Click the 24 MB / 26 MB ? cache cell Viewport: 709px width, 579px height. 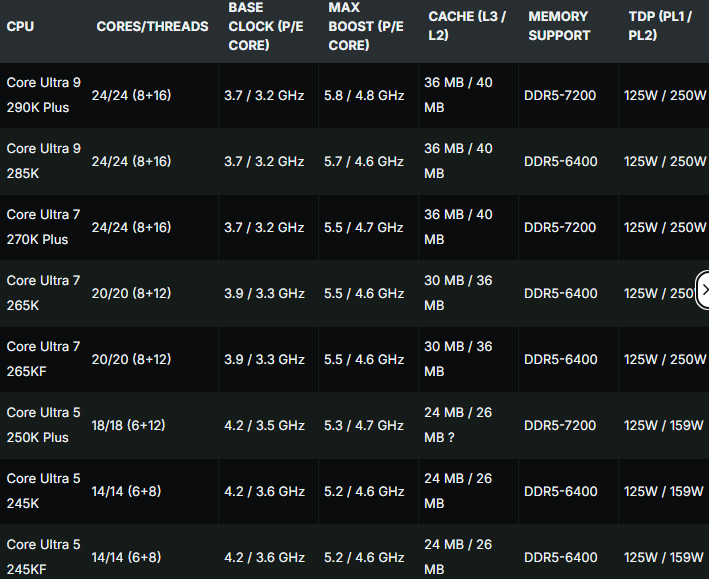tap(458, 425)
